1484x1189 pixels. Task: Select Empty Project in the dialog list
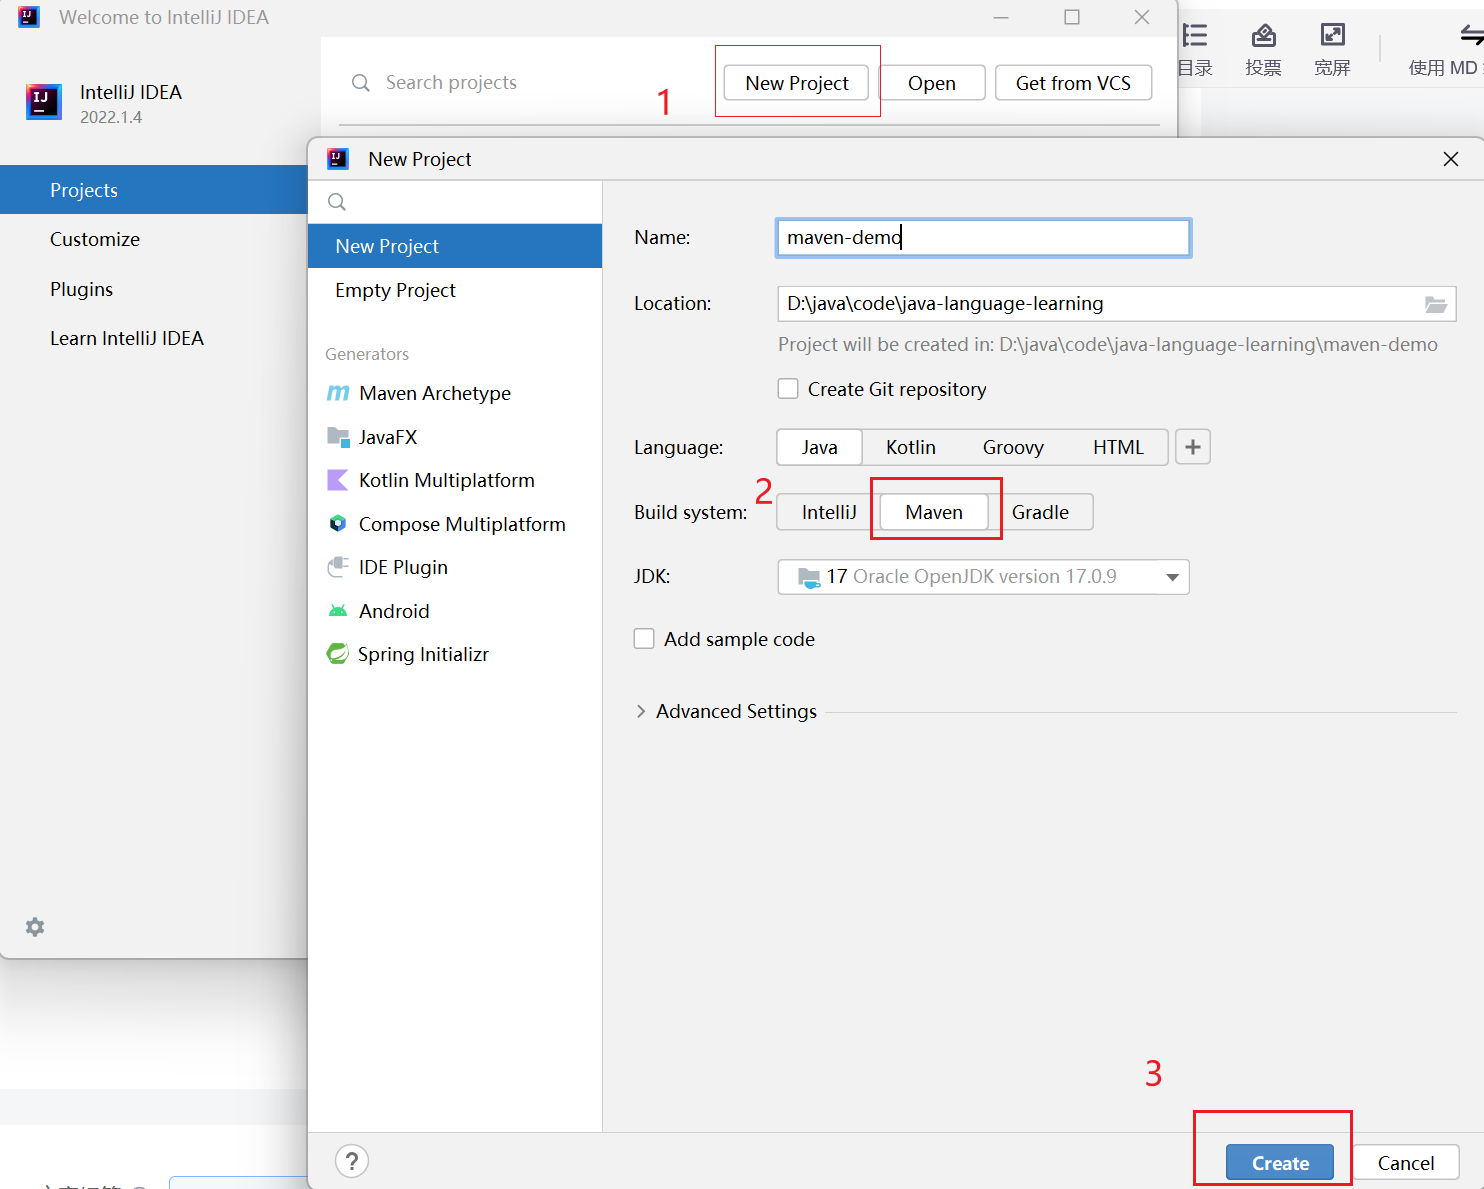[455, 290]
